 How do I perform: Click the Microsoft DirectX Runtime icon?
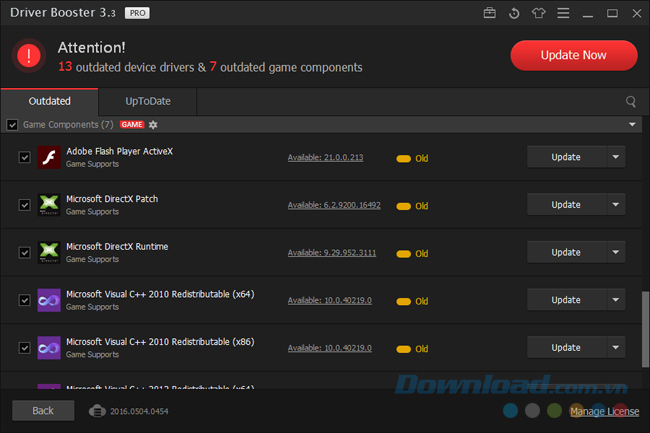pyautogui.click(x=49, y=253)
